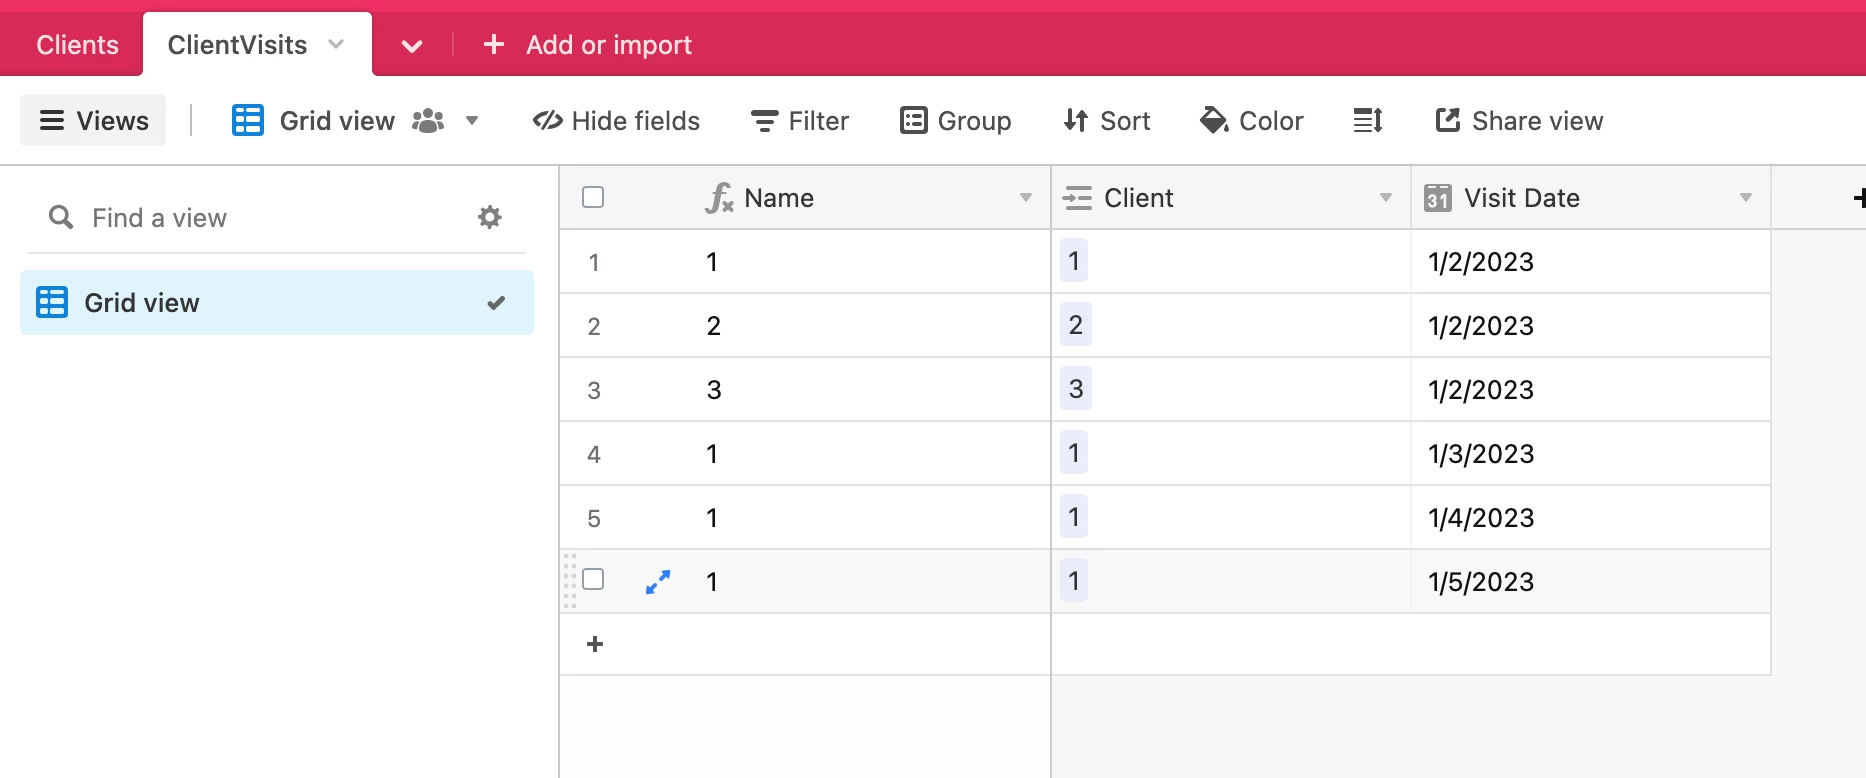
Task: Open view settings gear icon
Action: click(489, 217)
